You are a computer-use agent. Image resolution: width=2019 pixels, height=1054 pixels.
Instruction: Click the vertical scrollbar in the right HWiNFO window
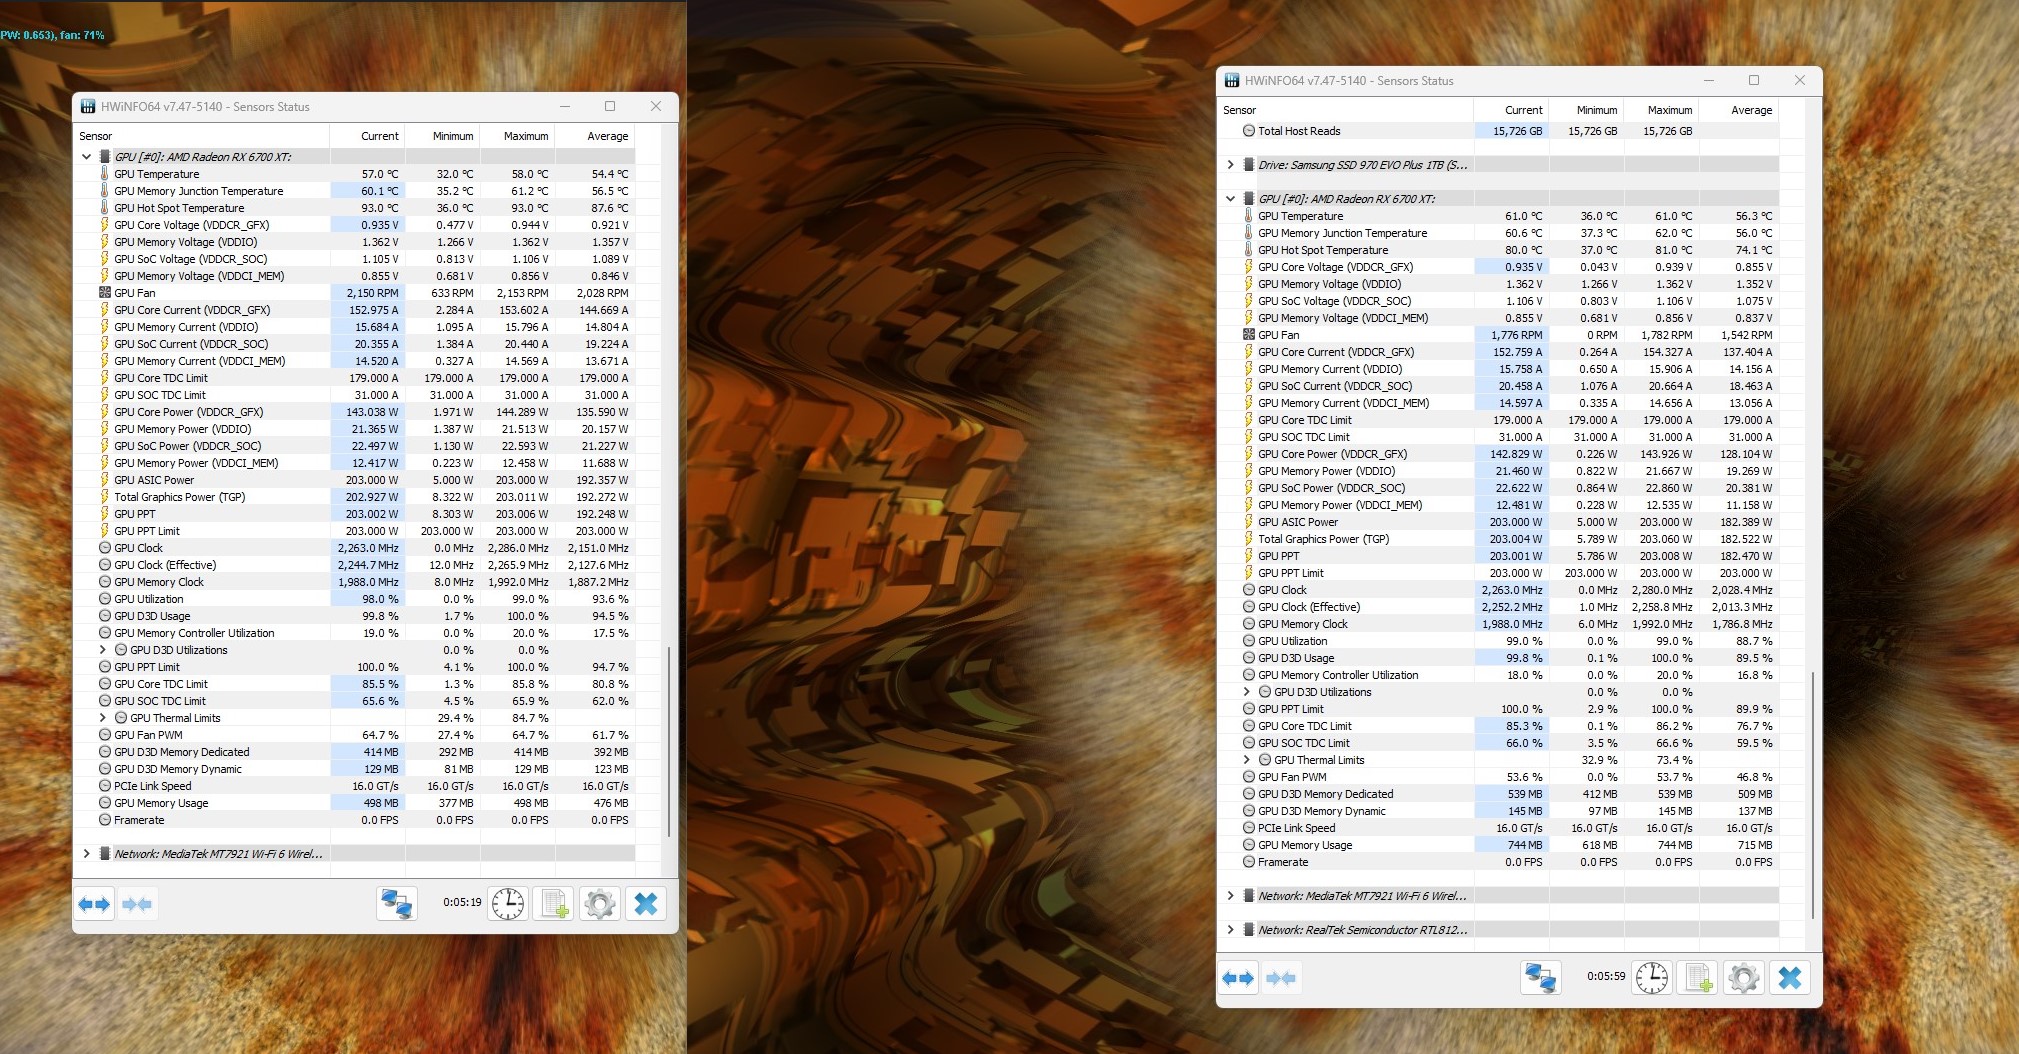point(1812,794)
